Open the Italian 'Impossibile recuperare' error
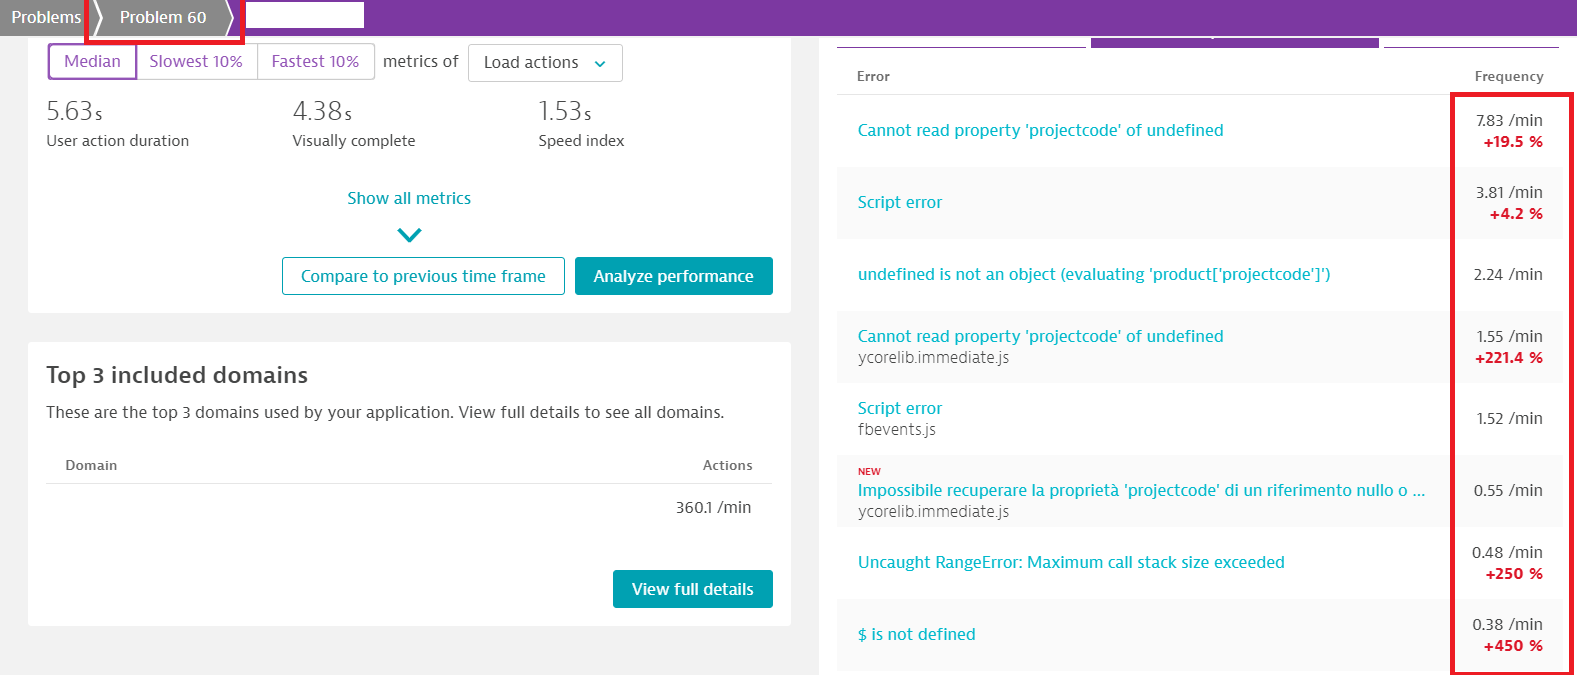This screenshot has height=687, width=1587. (x=1140, y=490)
